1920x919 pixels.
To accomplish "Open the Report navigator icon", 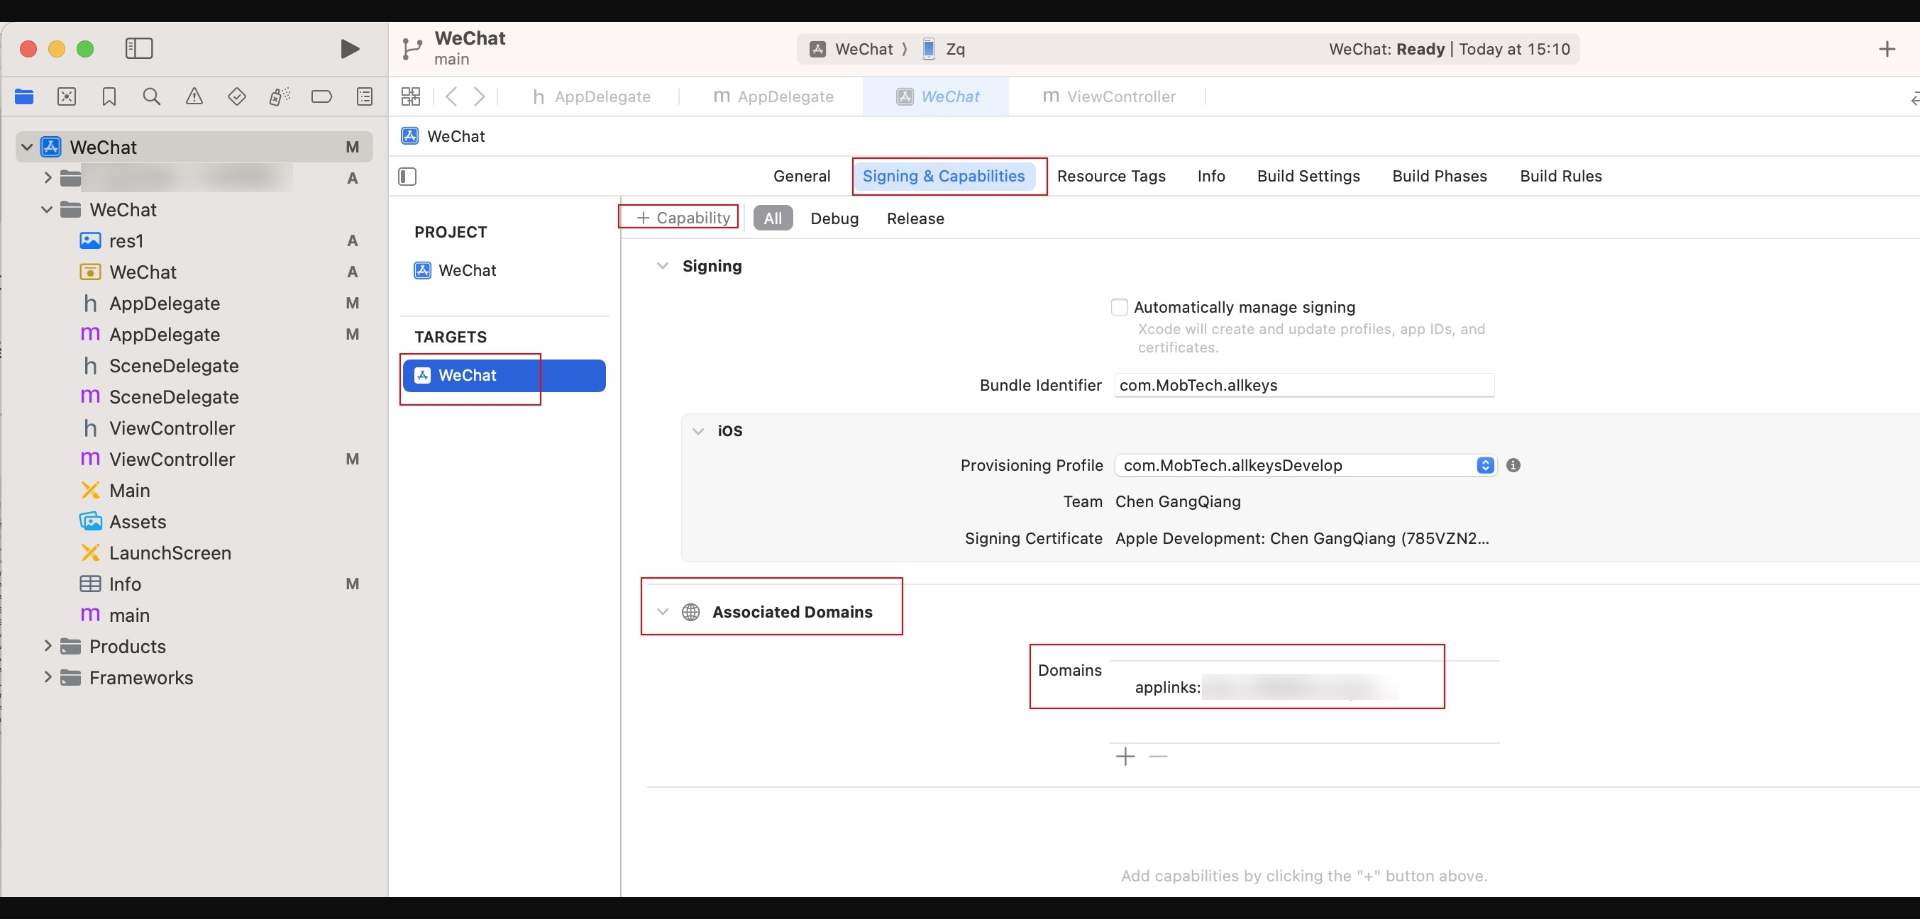I will [x=365, y=97].
